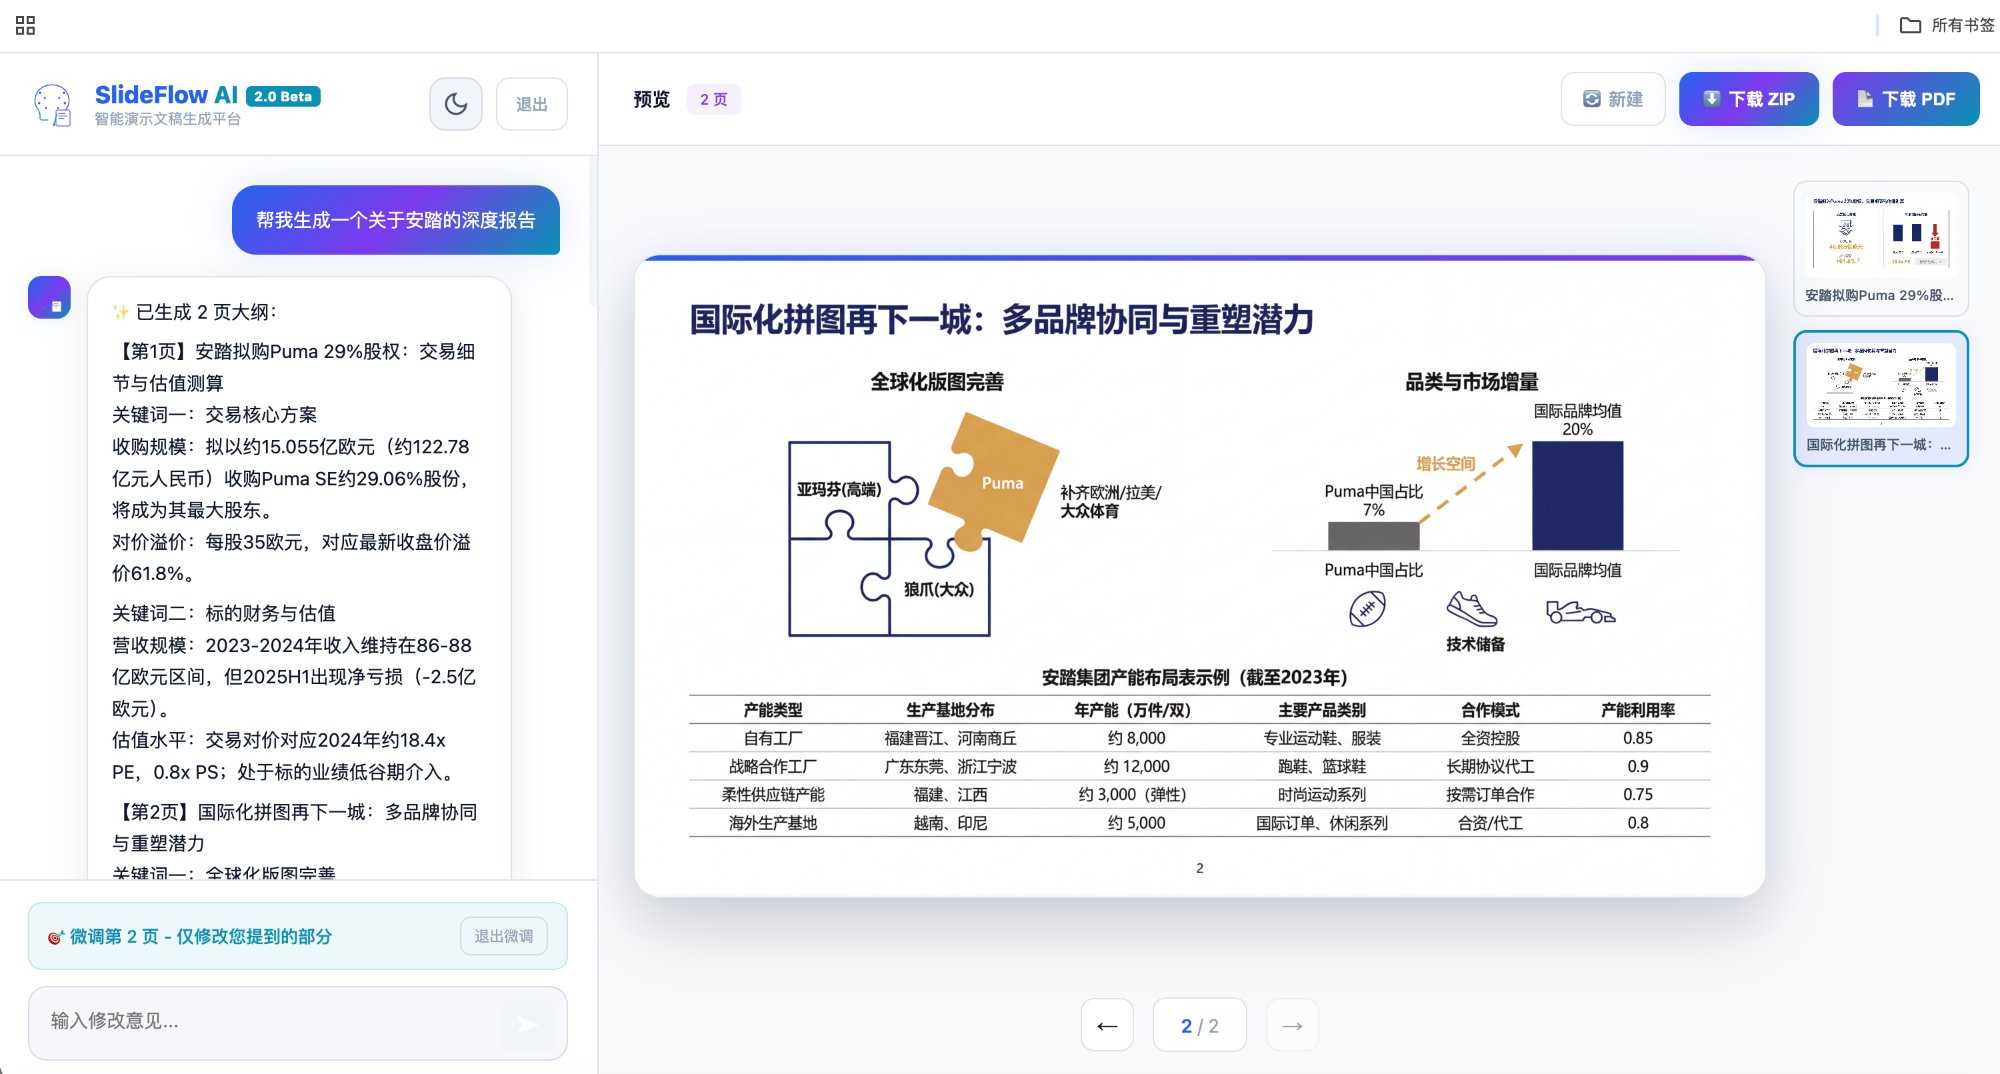
Task: Click the send arrow to submit feedback
Action: tap(527, 1024)
